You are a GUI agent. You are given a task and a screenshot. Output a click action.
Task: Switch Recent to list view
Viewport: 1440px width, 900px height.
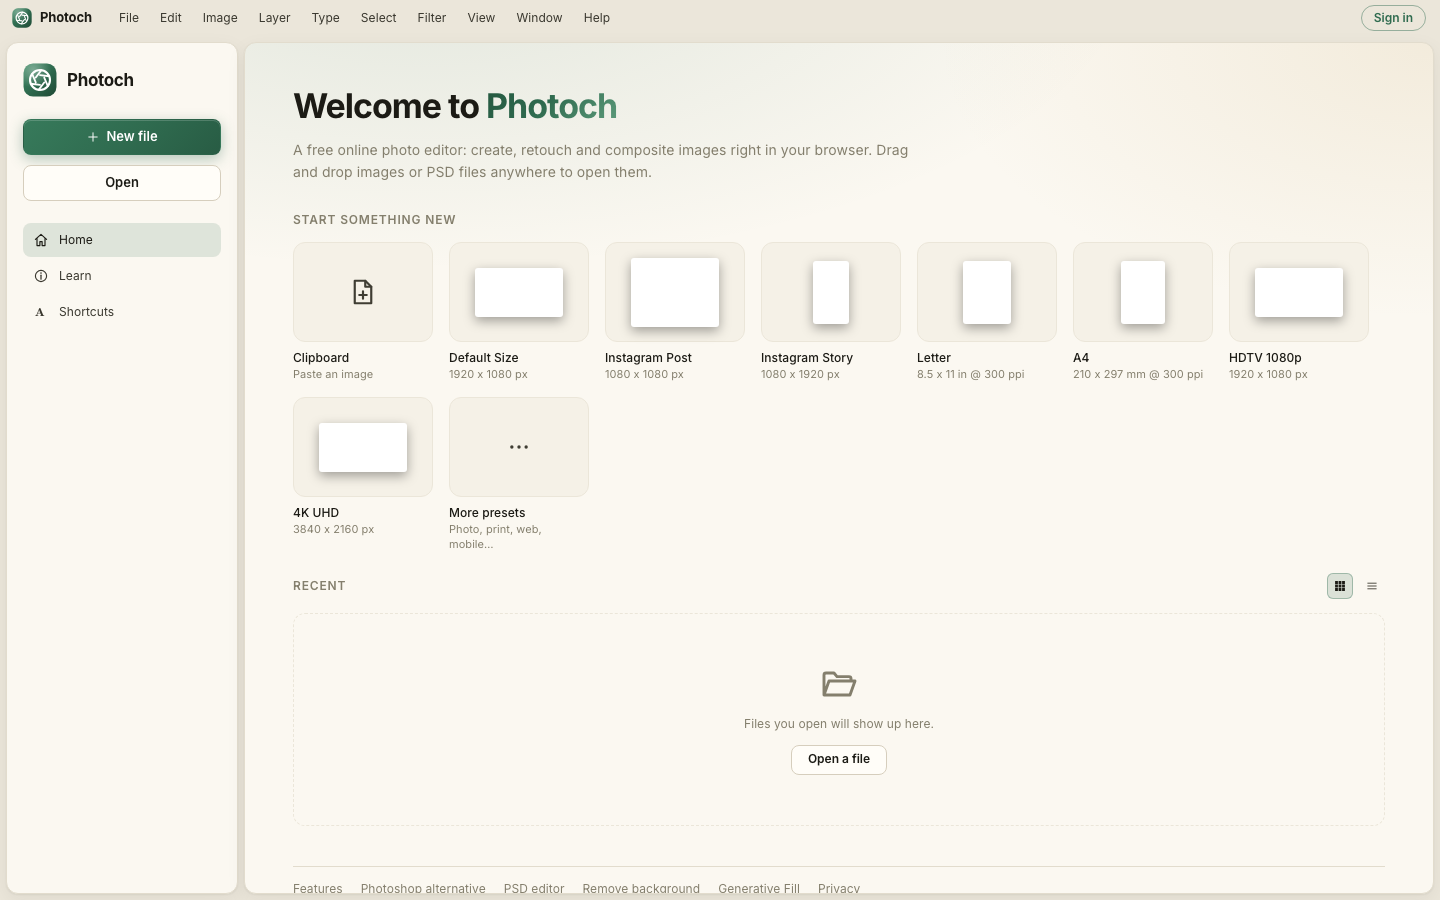tap(1372, 586)
